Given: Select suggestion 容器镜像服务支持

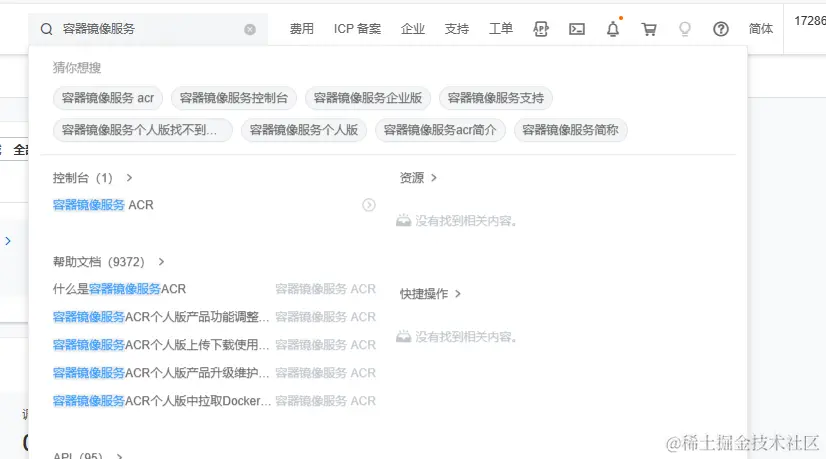Looking at the screenshot, I should coord(496,98).
